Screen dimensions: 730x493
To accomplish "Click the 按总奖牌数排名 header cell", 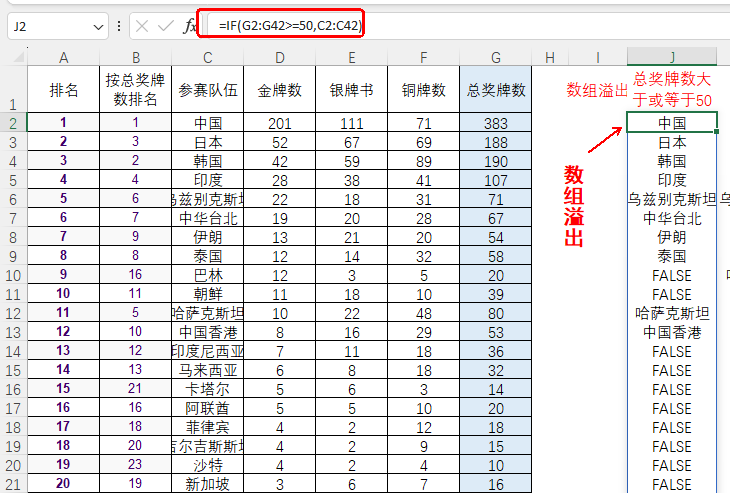I will point(135,89).
